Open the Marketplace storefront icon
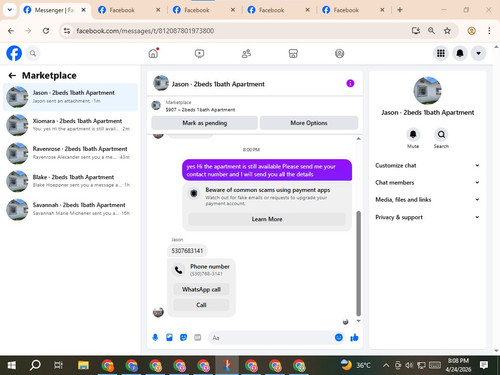The height and width of the screenshot is (375, 500). [x=293, y=53]
